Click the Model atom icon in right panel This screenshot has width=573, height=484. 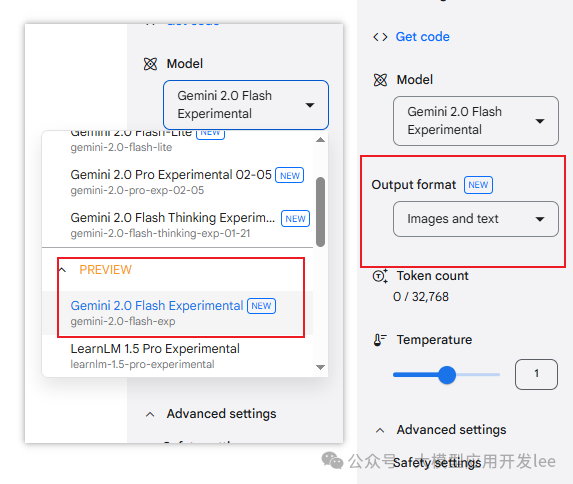(380, 80)
